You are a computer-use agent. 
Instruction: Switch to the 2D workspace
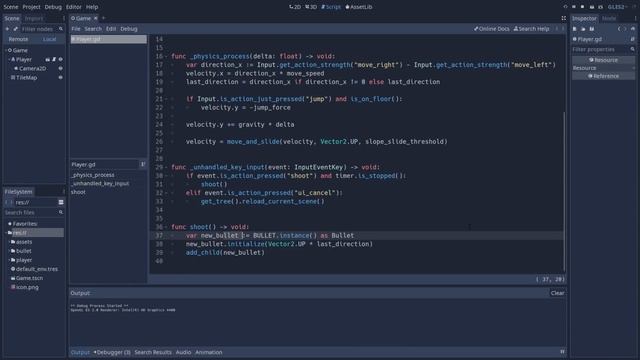[295, 7]
